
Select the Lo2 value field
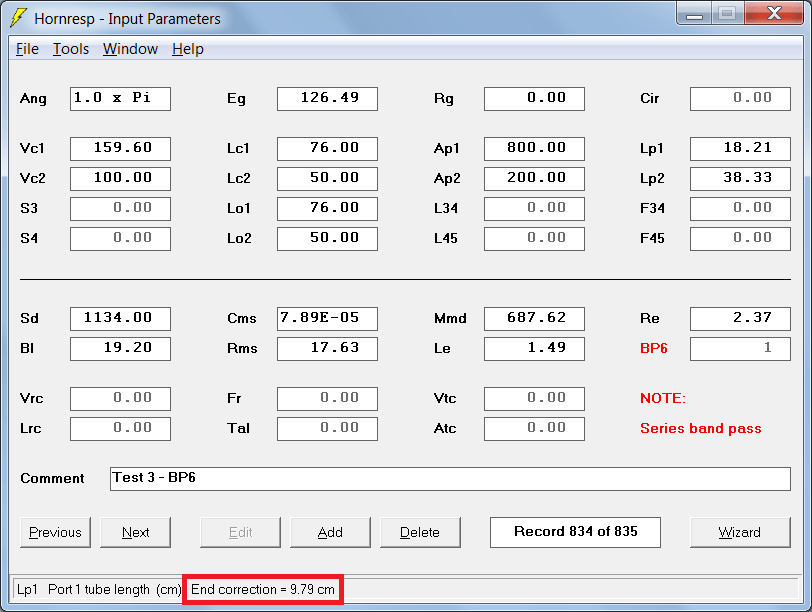327,239
